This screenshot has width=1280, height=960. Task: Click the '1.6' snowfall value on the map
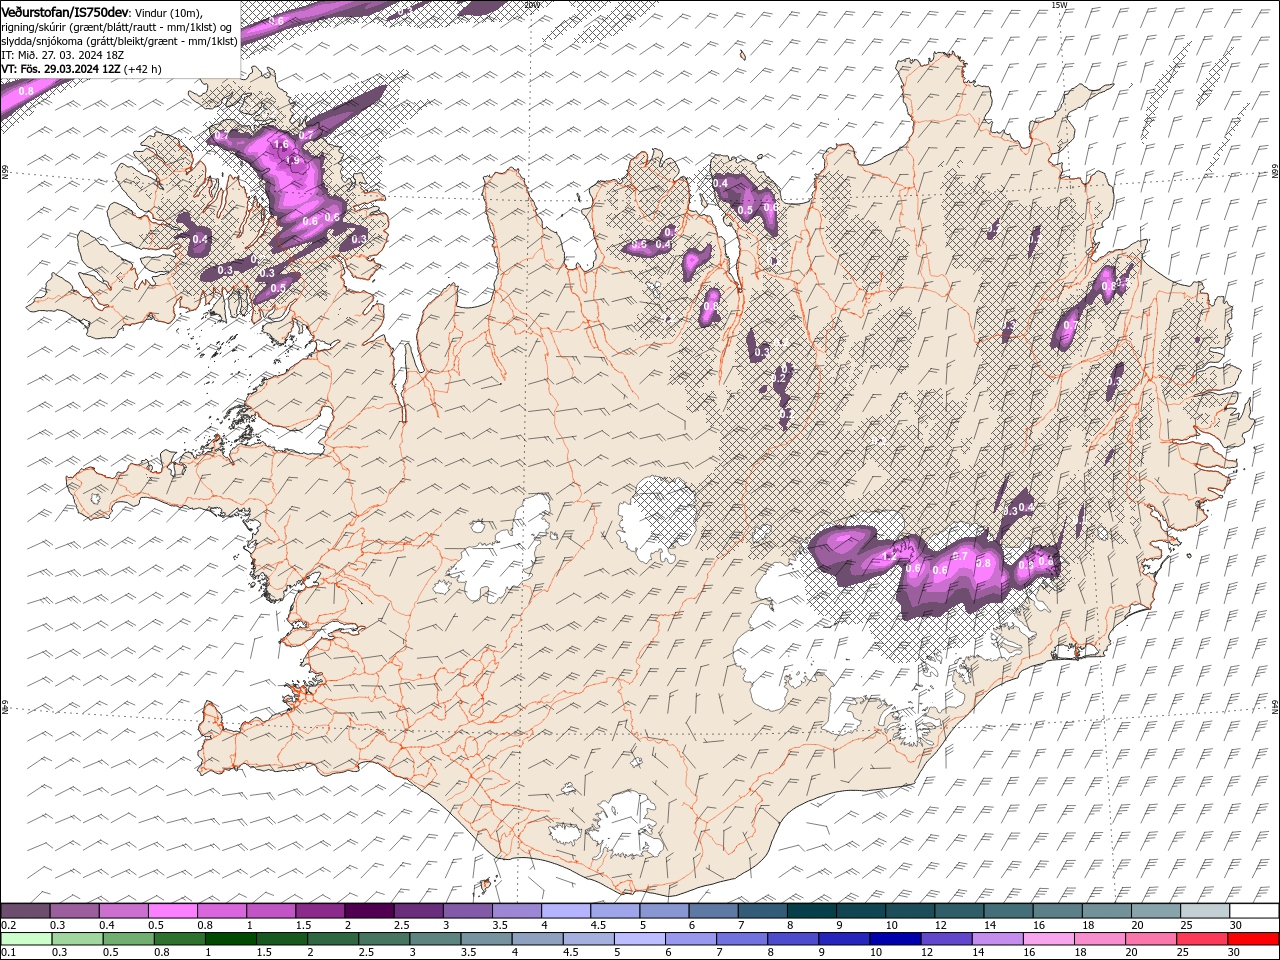pyautogui.click(x=281, y=145)
